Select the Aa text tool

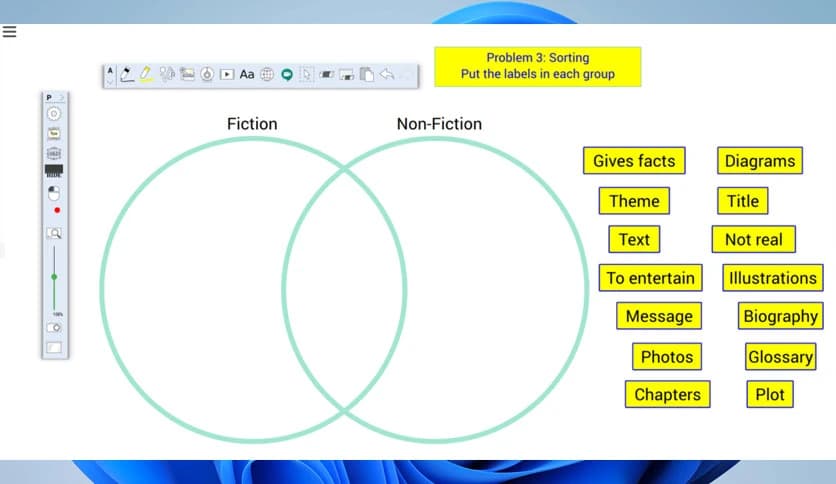246,75
